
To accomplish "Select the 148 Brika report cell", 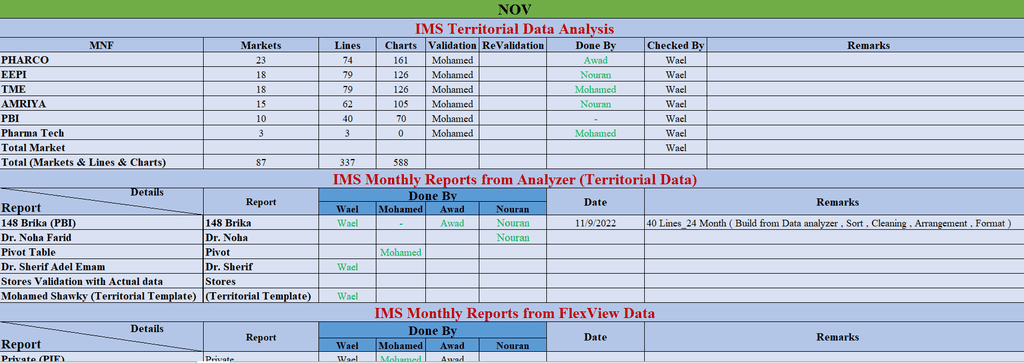I will tap(261, 223).
